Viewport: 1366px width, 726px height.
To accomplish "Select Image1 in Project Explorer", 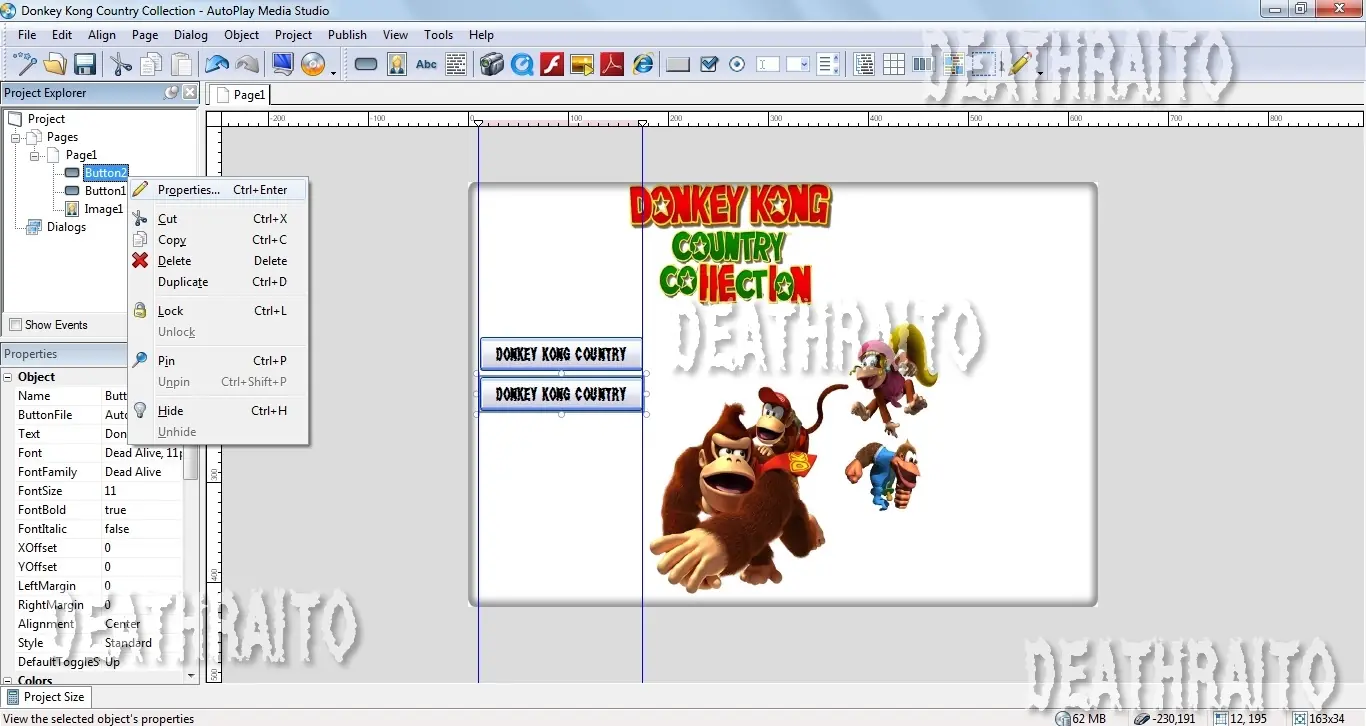I will [x=104, y=209].
